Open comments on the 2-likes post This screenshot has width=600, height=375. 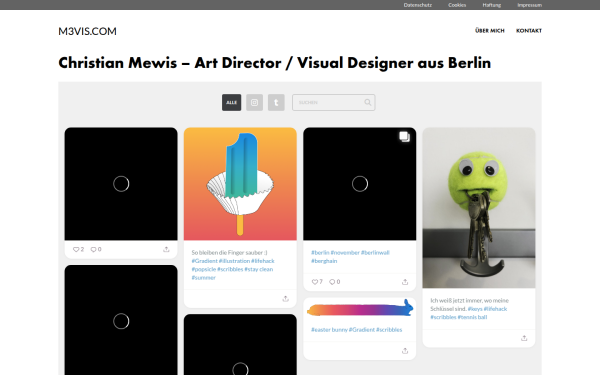pyautogui.click(x=96, y=249)
